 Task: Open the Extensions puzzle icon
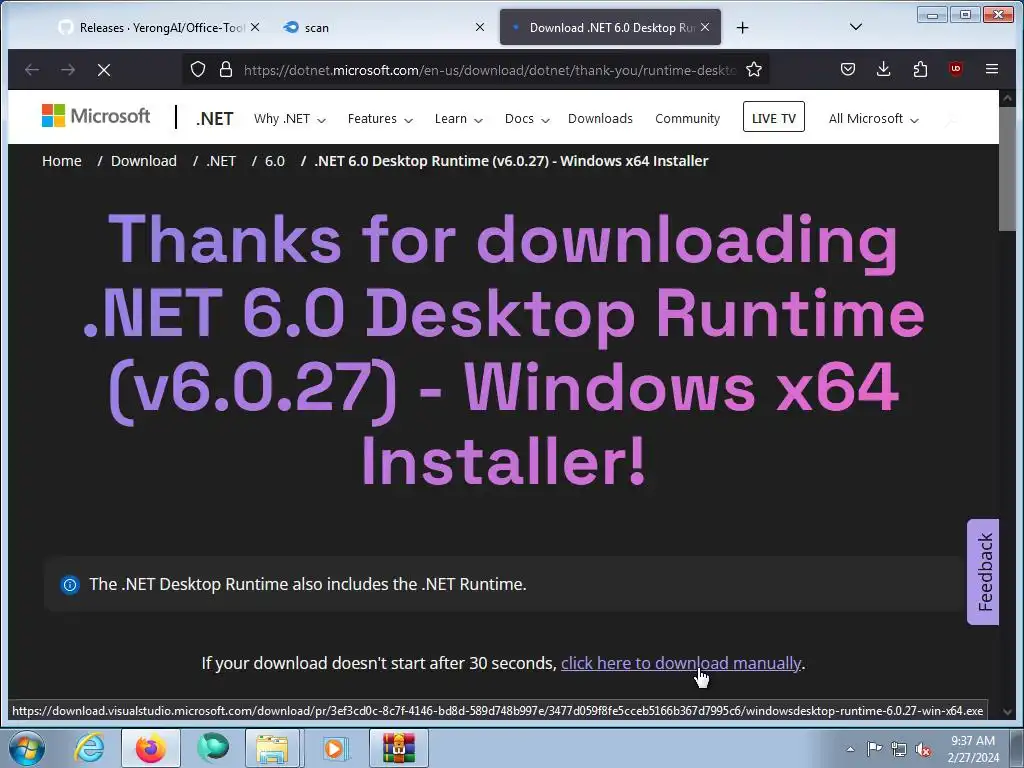click(920, 69)
